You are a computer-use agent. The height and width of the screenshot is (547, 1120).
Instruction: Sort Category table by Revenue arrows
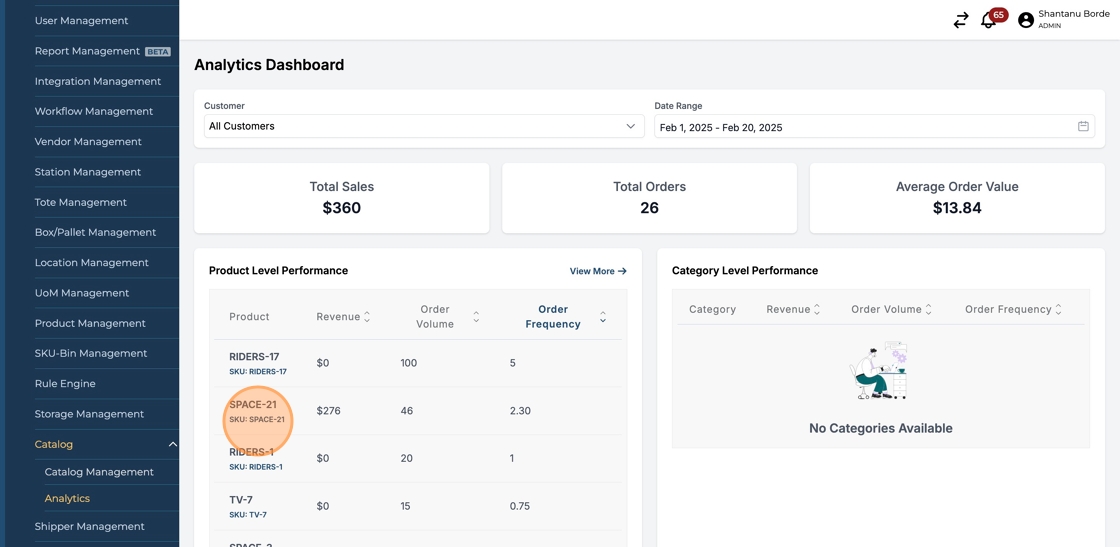[817, 310]
